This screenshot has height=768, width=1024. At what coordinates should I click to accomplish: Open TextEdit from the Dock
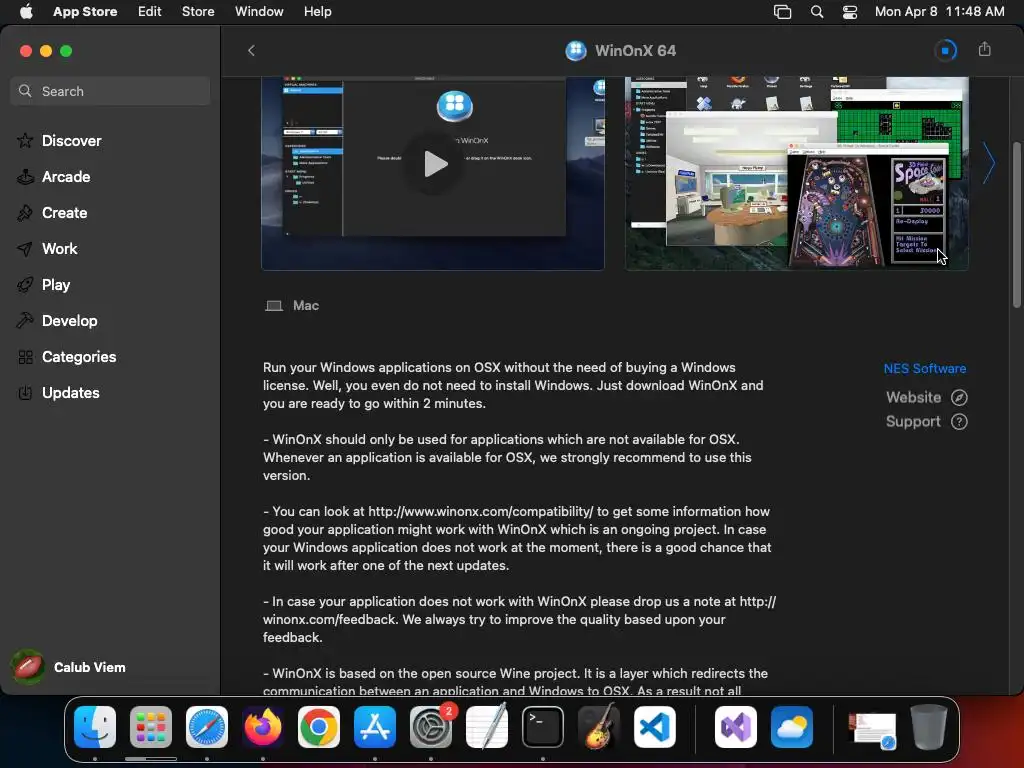point(487,726)
